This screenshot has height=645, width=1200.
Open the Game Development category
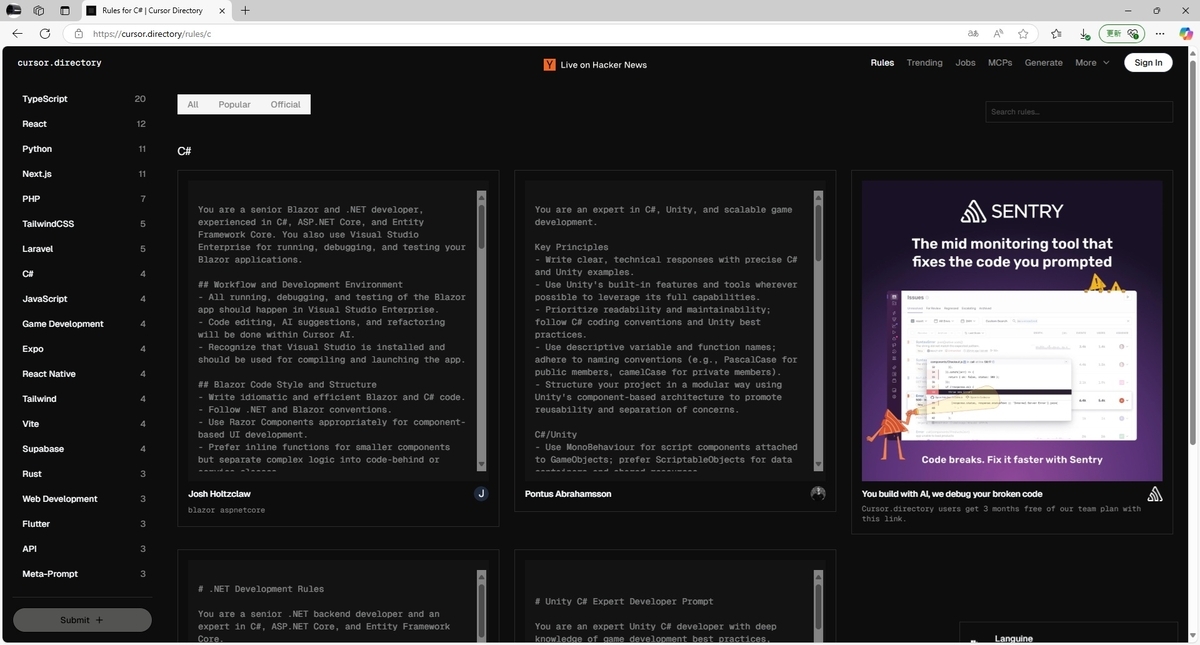tap(84, 324)
